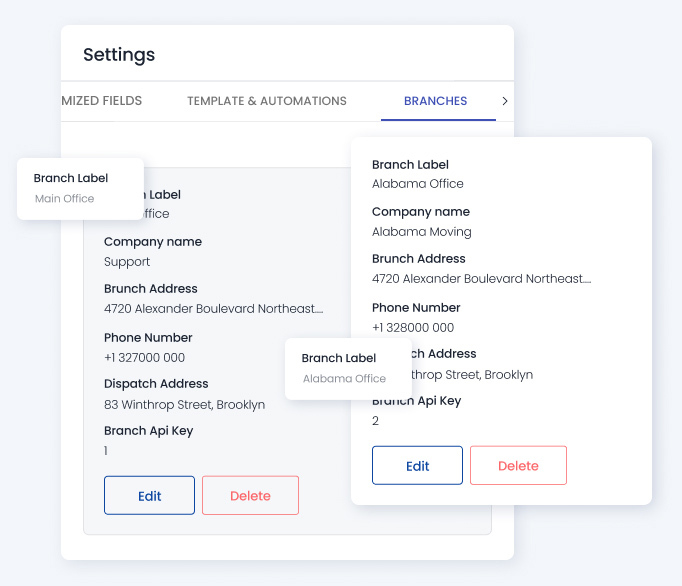The image size is (682, 586).
Task: Click the Alabama Moving card's Alexander Boulevard address
Action: [x=481, y=279]
